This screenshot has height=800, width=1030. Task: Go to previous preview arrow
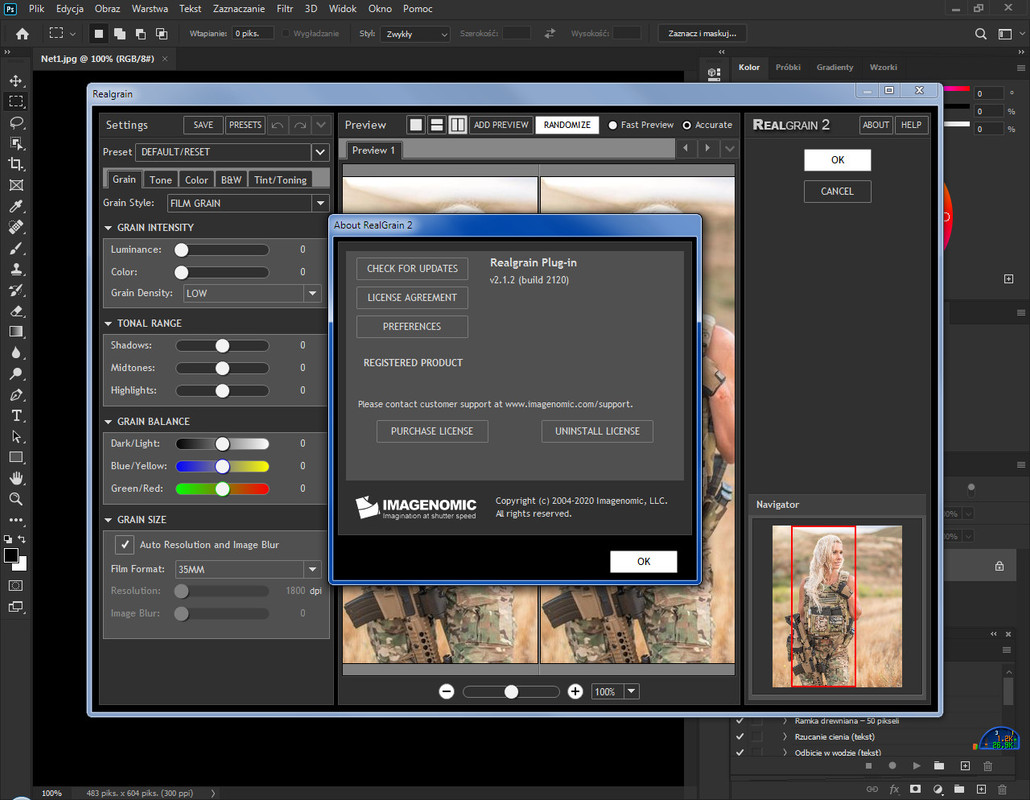point(686,148)
